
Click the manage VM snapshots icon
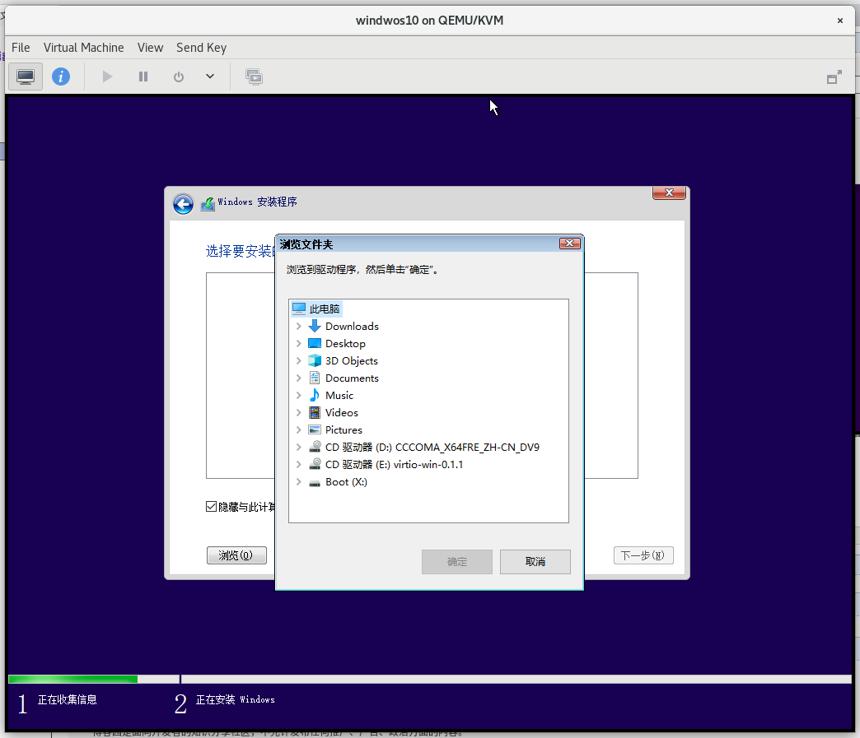pyautogui.click(x=254, y=77)
